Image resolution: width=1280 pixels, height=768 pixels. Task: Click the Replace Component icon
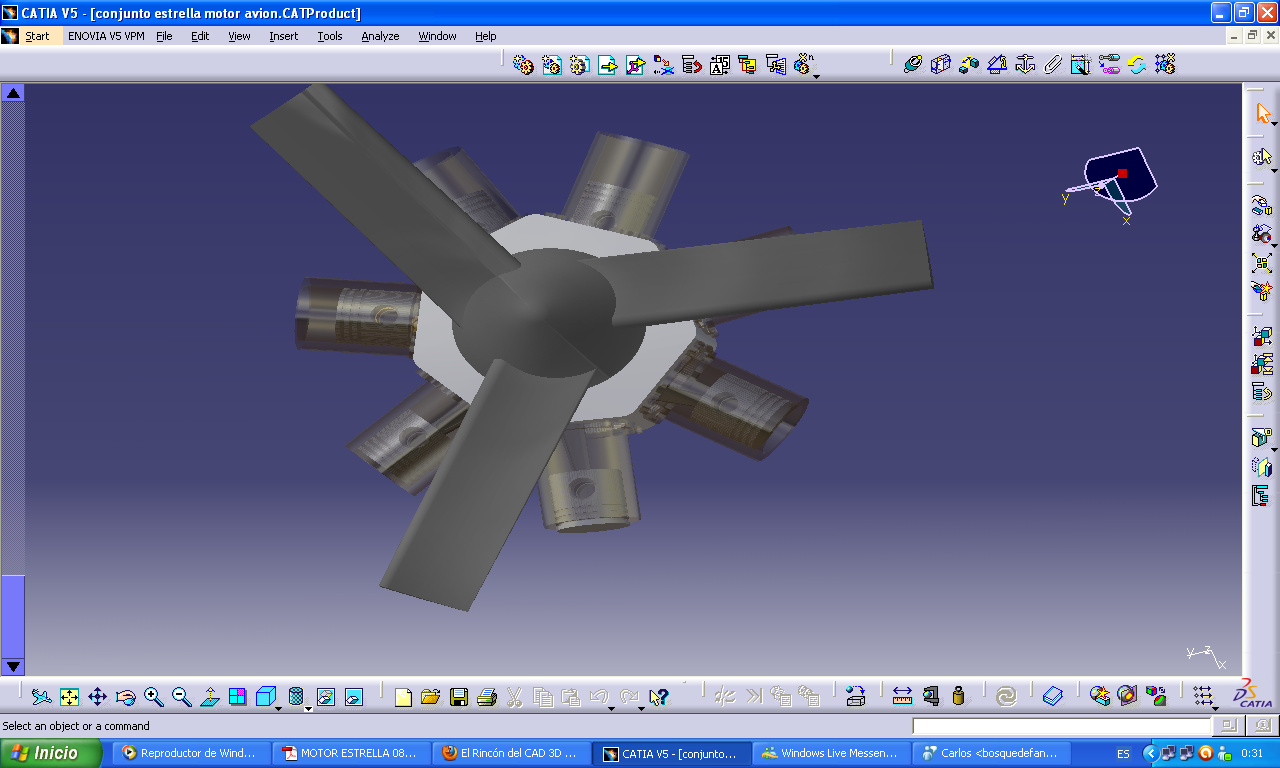pos(663,65)
